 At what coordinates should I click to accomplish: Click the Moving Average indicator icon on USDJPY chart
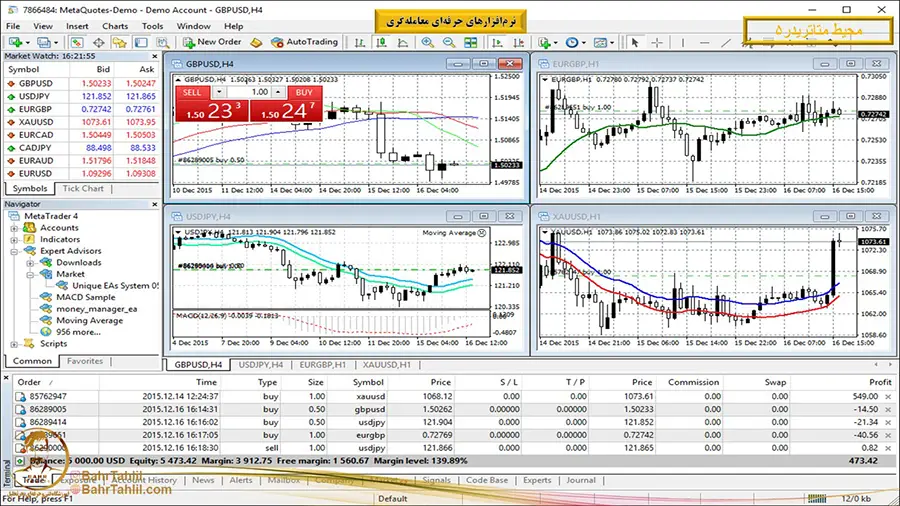click(482, 233)
